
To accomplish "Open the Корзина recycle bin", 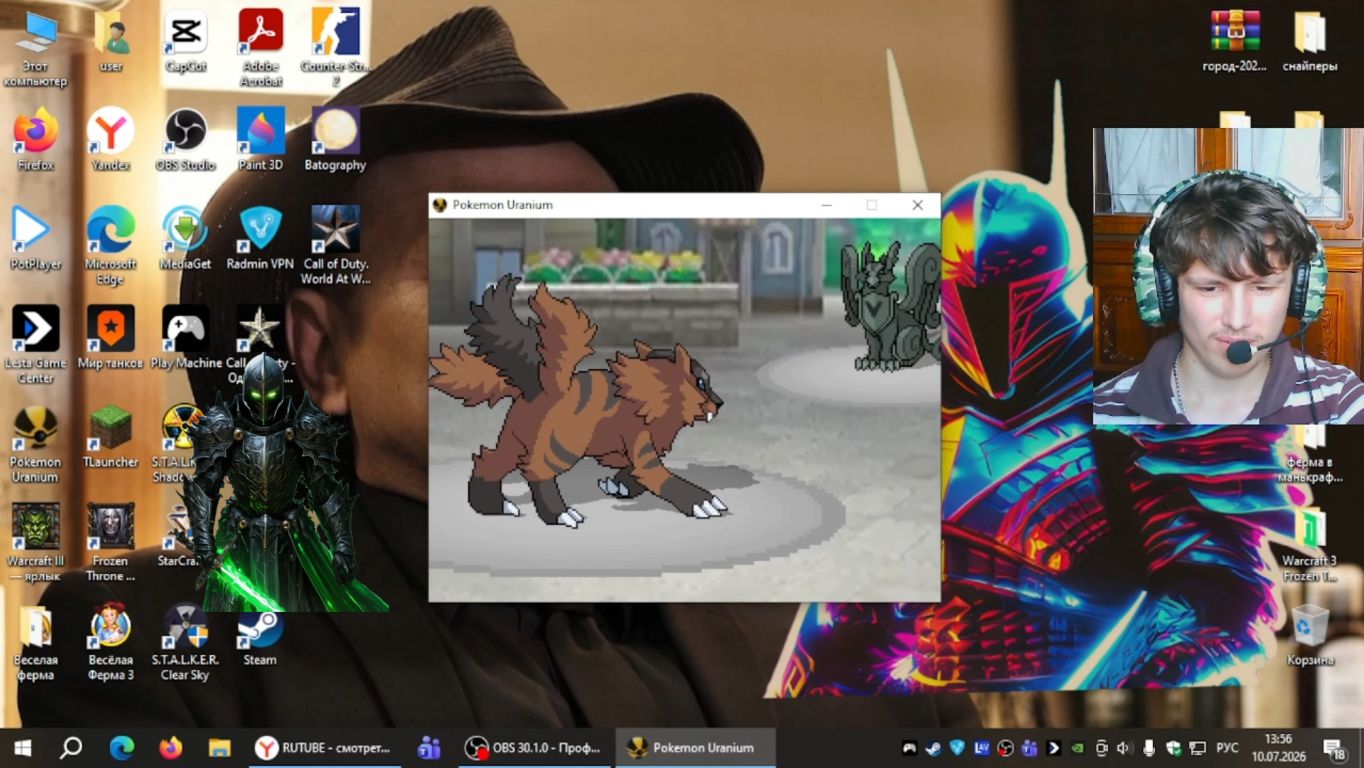I will [1310, 636].
